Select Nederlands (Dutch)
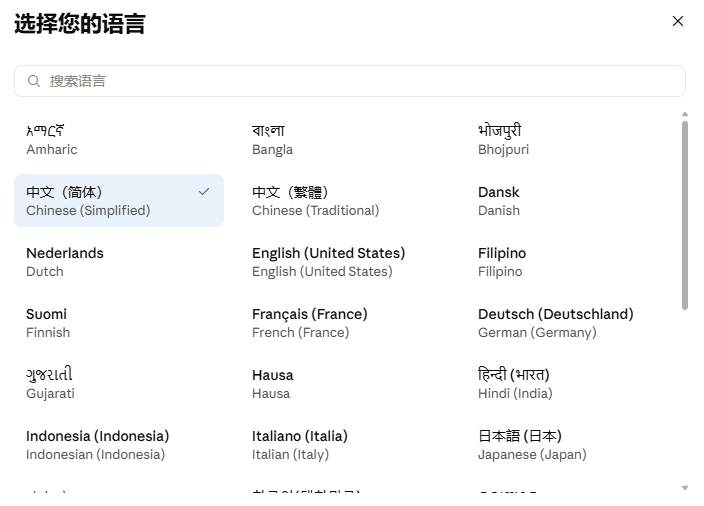 (119, 262)
